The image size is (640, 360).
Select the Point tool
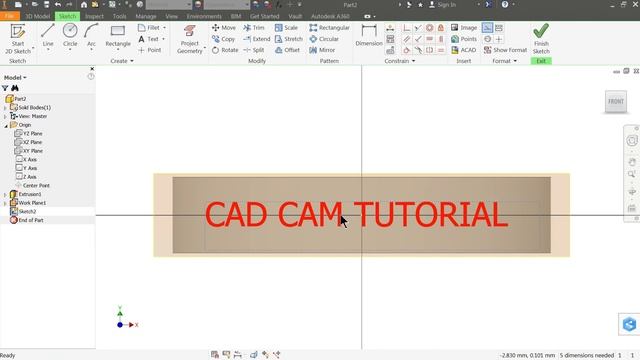pyautogui.click(x=149, y=50)
